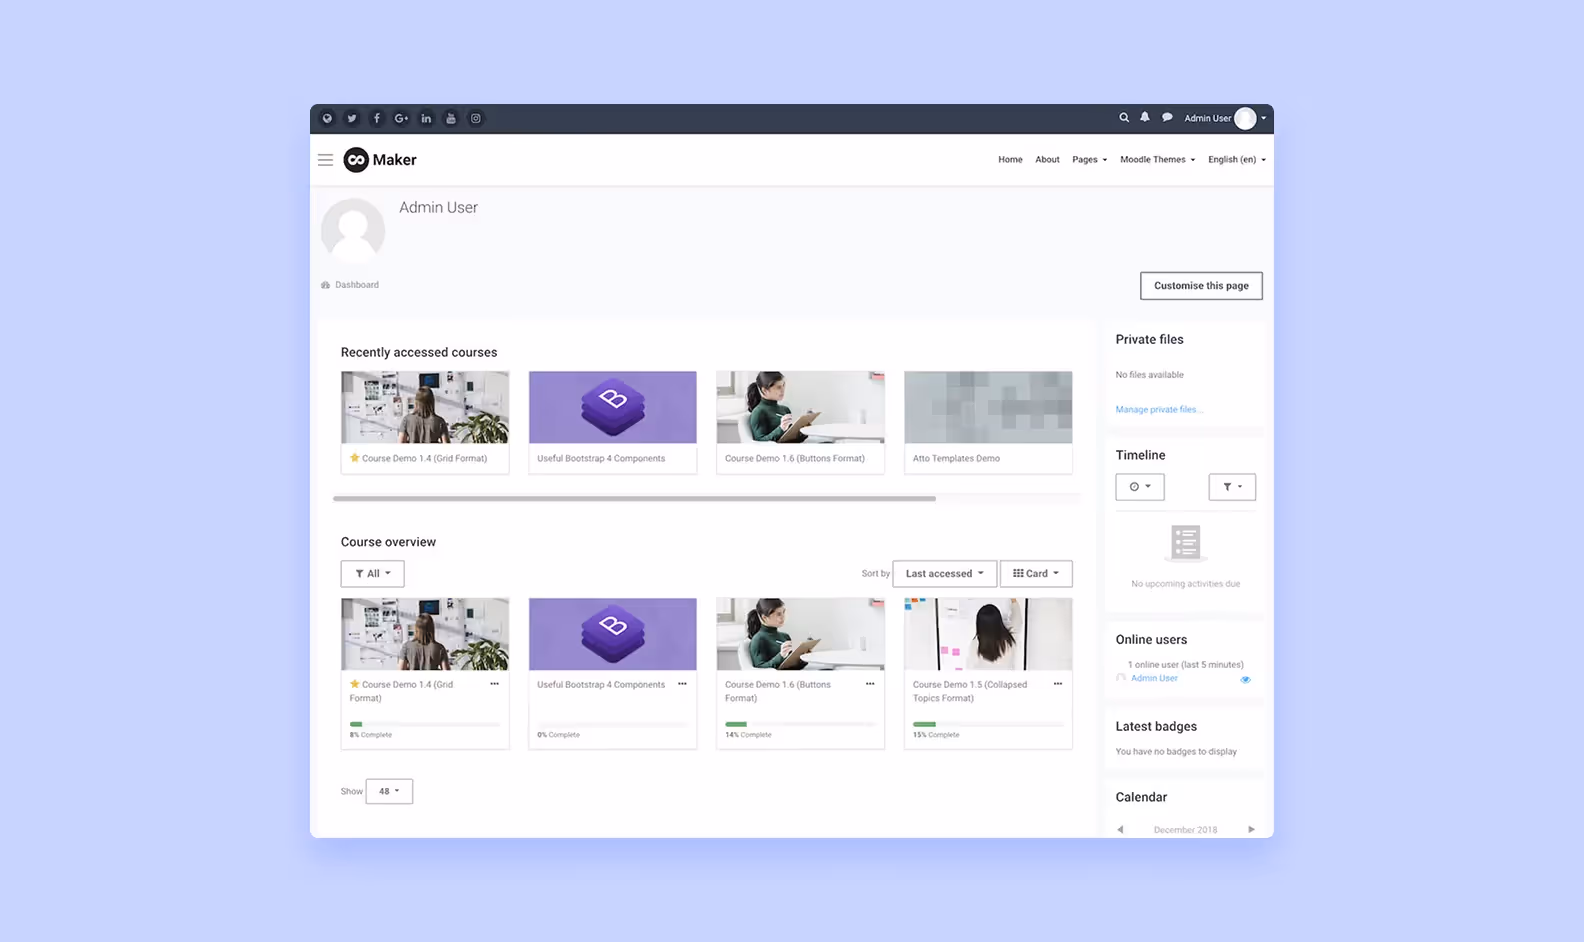Click the Dashboard breadcrumb icon
1584x942 pixels.
pyautogui.click(x=325, y=285)
